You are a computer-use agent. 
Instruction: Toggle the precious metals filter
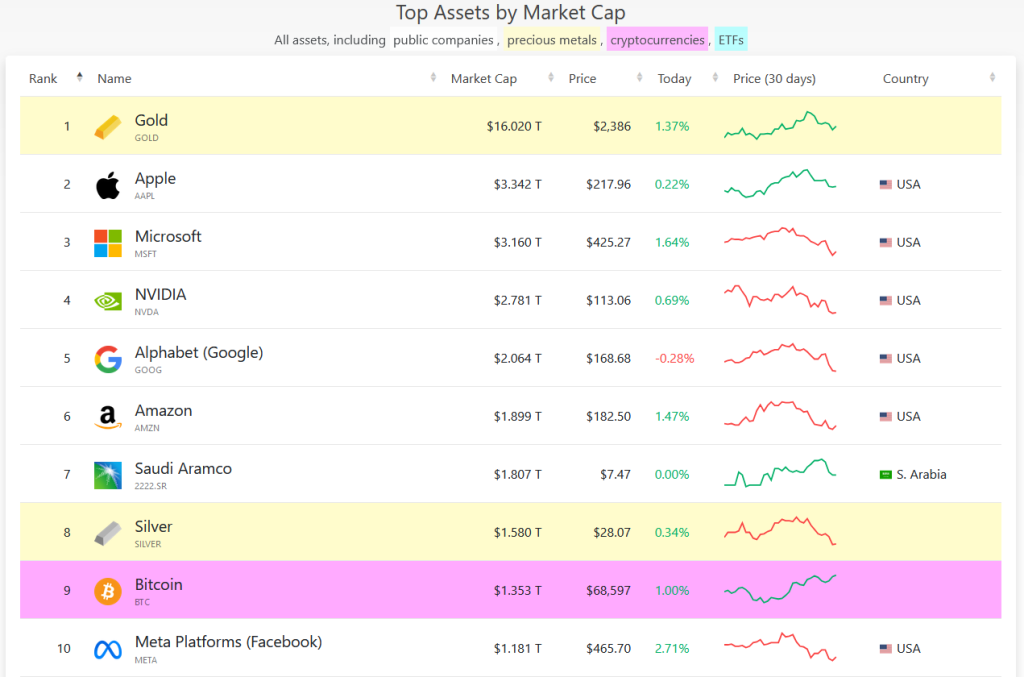[552, 40]
